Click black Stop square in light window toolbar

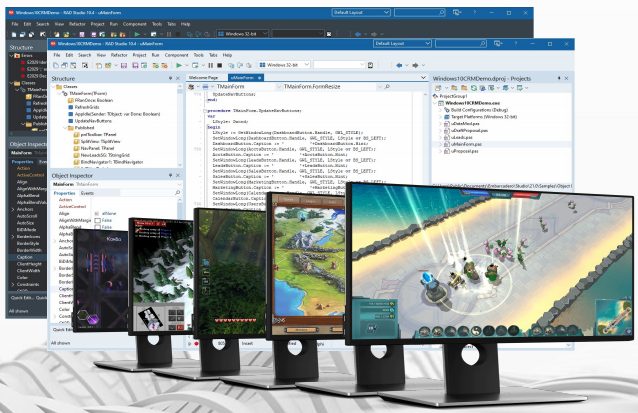coord(219,65)
